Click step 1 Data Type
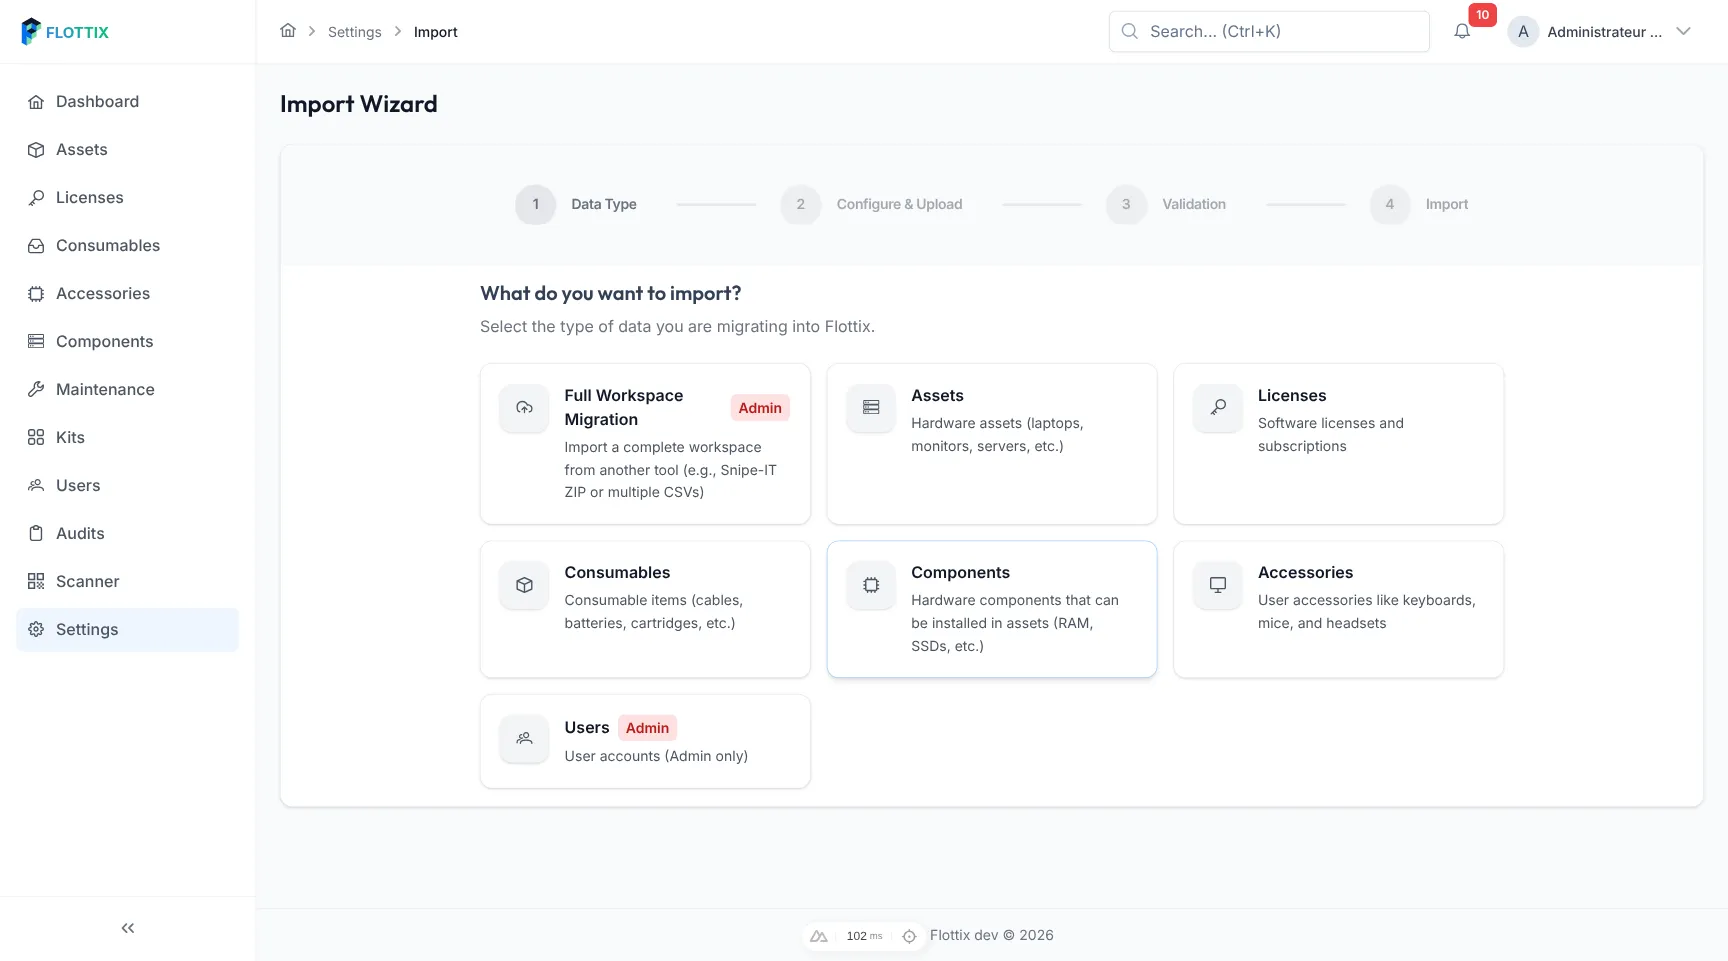Viewport: 1728px width, 961px height. coord(576,204)
